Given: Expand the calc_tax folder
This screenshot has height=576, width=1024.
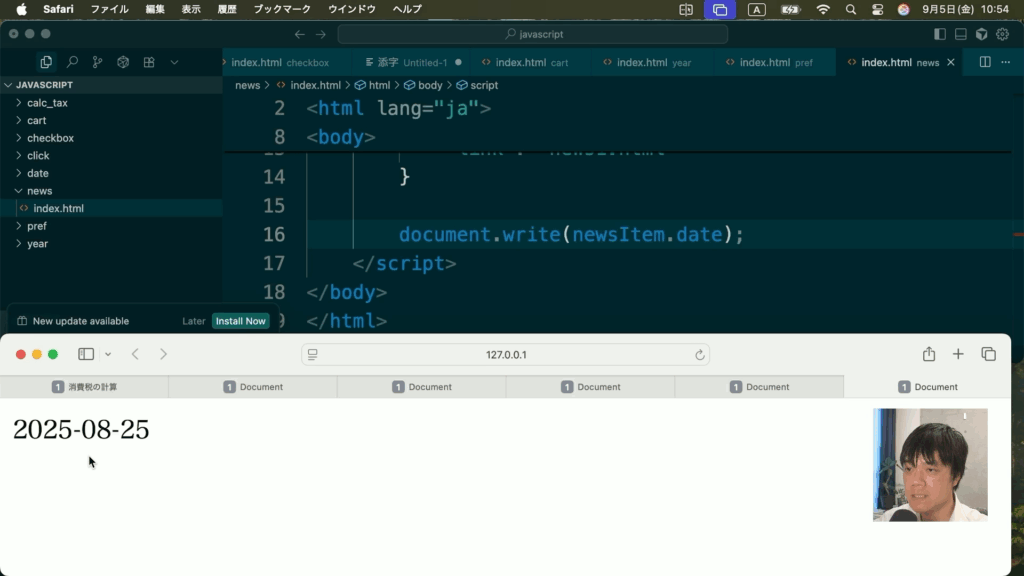Looking at the screenshot, I should 46,103.
